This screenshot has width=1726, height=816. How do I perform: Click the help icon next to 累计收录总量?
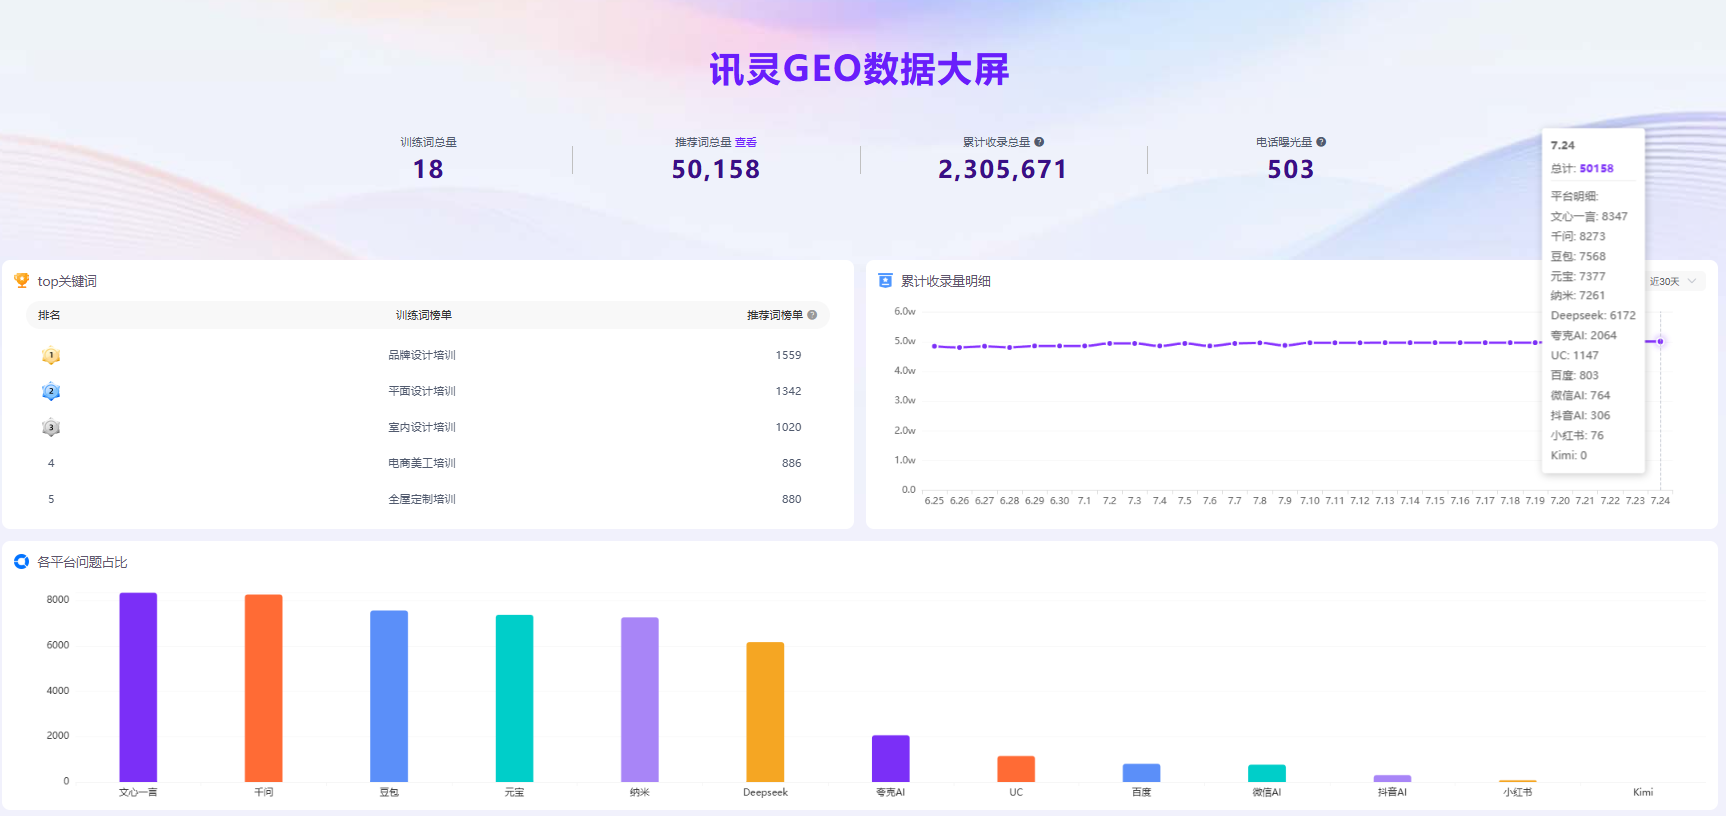(1039, 142)
